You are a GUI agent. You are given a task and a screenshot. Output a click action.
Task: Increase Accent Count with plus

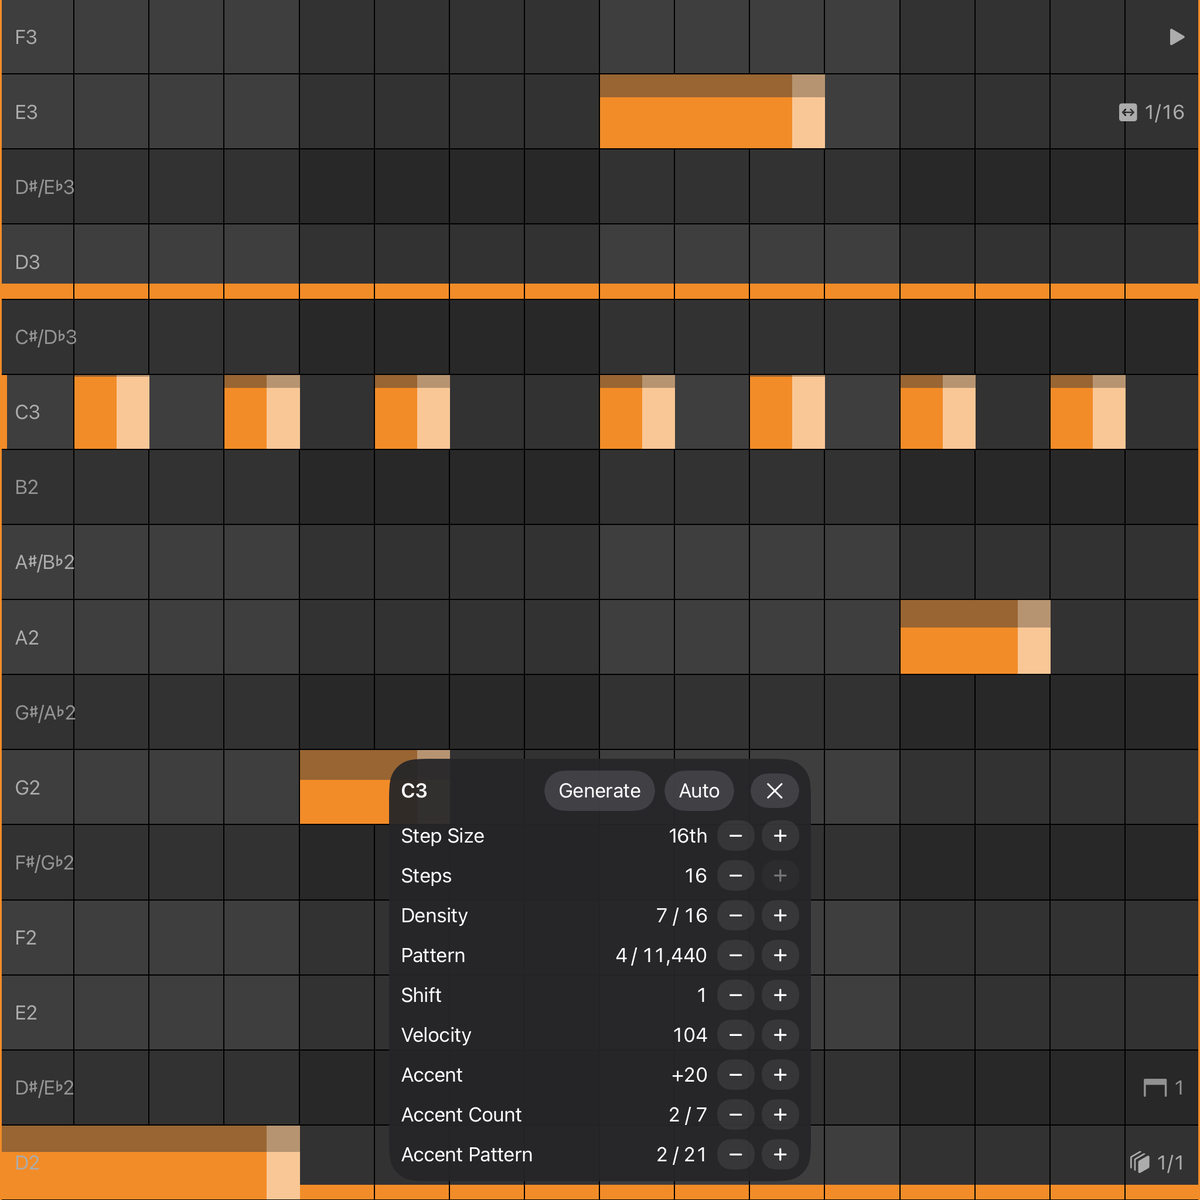[x=780, y=1115]
